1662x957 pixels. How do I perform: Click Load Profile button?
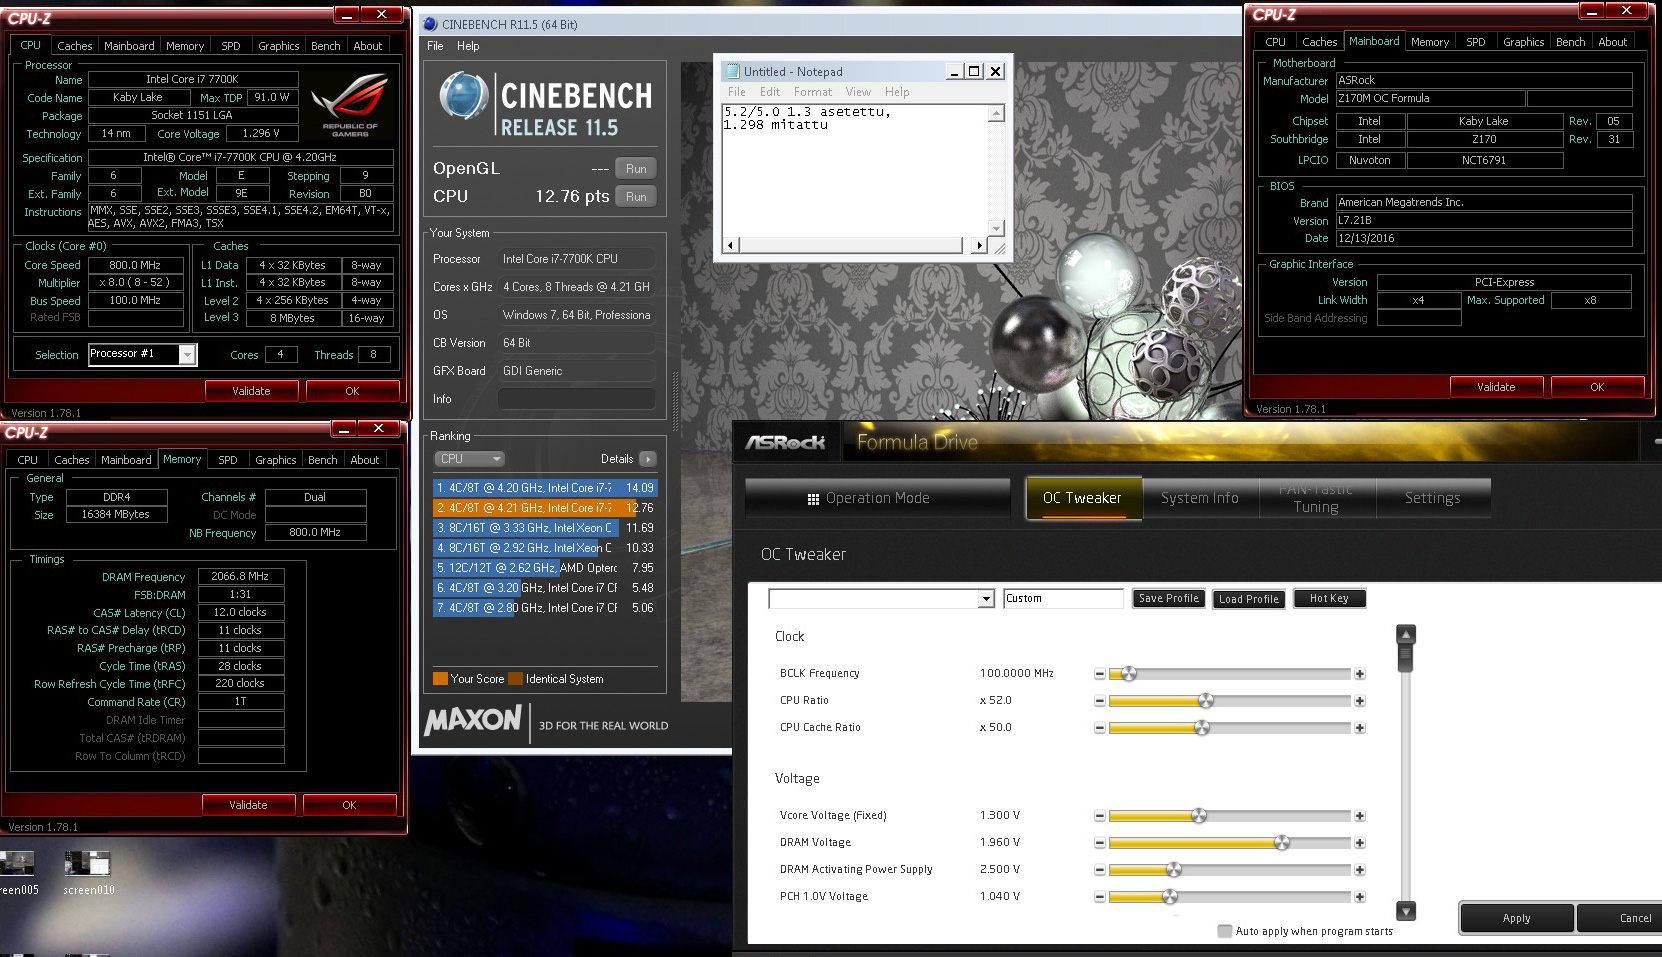click(1248, 599)
